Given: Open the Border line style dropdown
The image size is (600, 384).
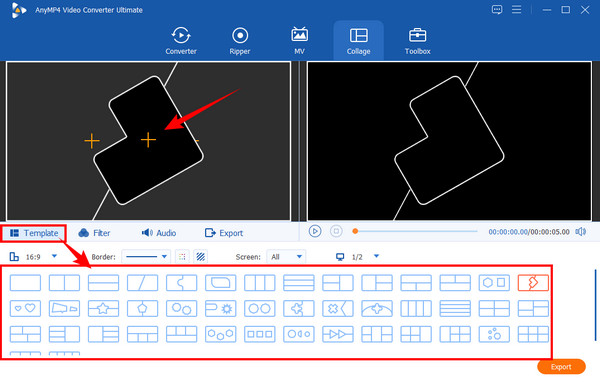Looking at the screenshot, I should (146, 257).
